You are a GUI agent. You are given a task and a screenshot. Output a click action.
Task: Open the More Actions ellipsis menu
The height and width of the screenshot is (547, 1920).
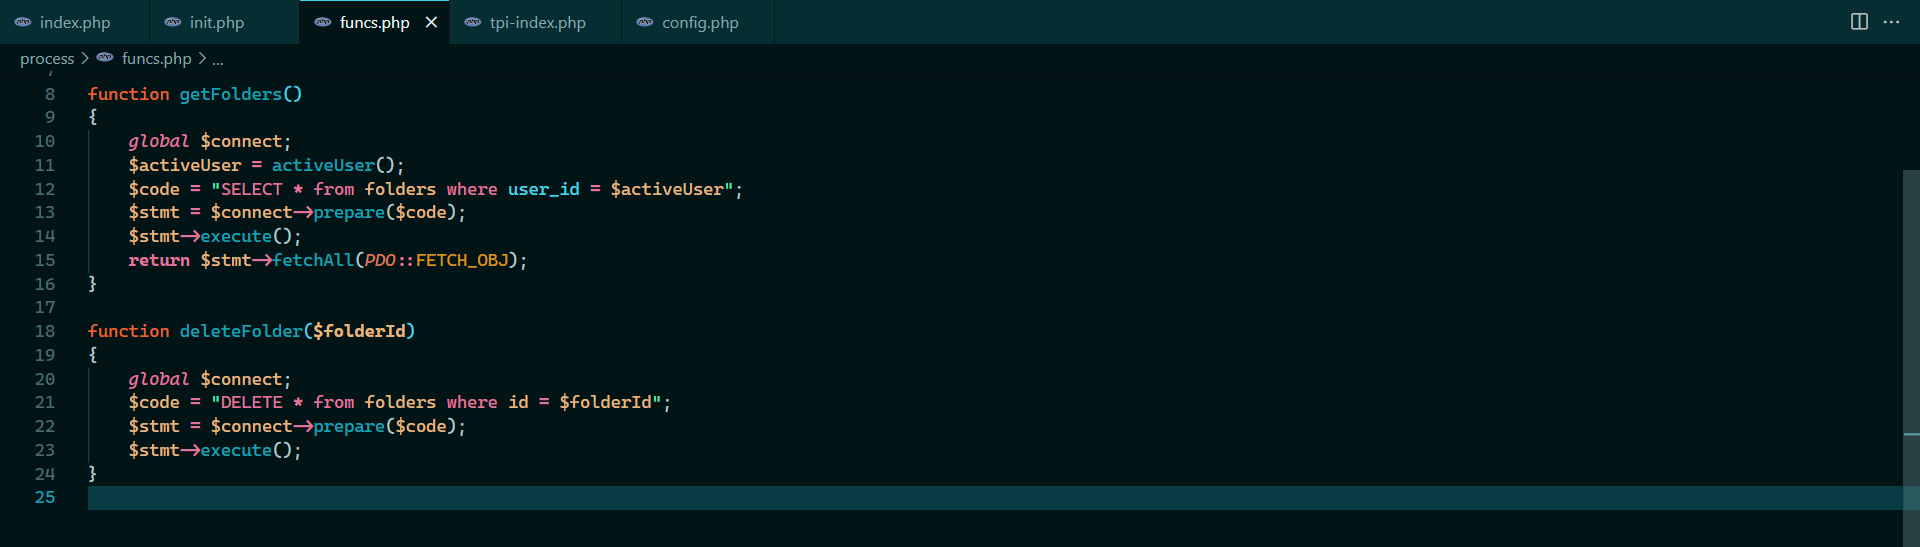(x=1891, y=22)
